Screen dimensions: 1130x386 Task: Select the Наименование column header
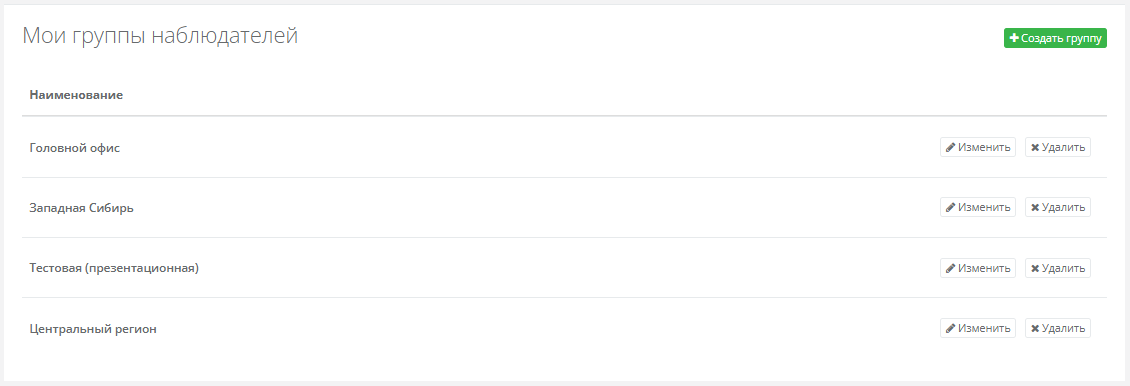point(76,95)
